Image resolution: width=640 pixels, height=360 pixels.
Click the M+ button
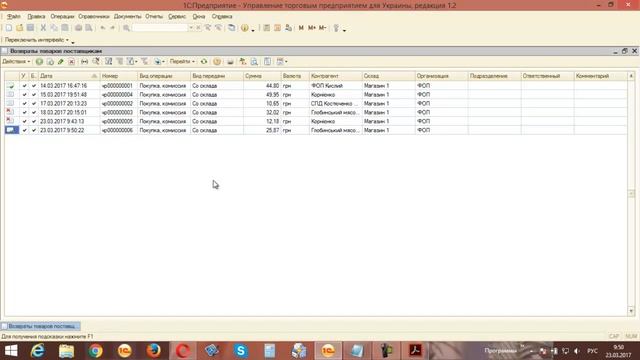tap(312, 28)
